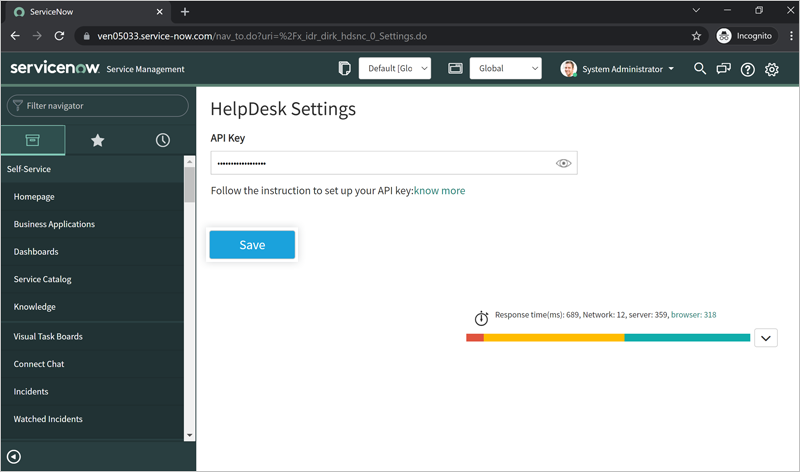Viewport: 800px width, 472px height.
Task: Click the Save button
Action: pyautogui.click(x=252, y=245)
